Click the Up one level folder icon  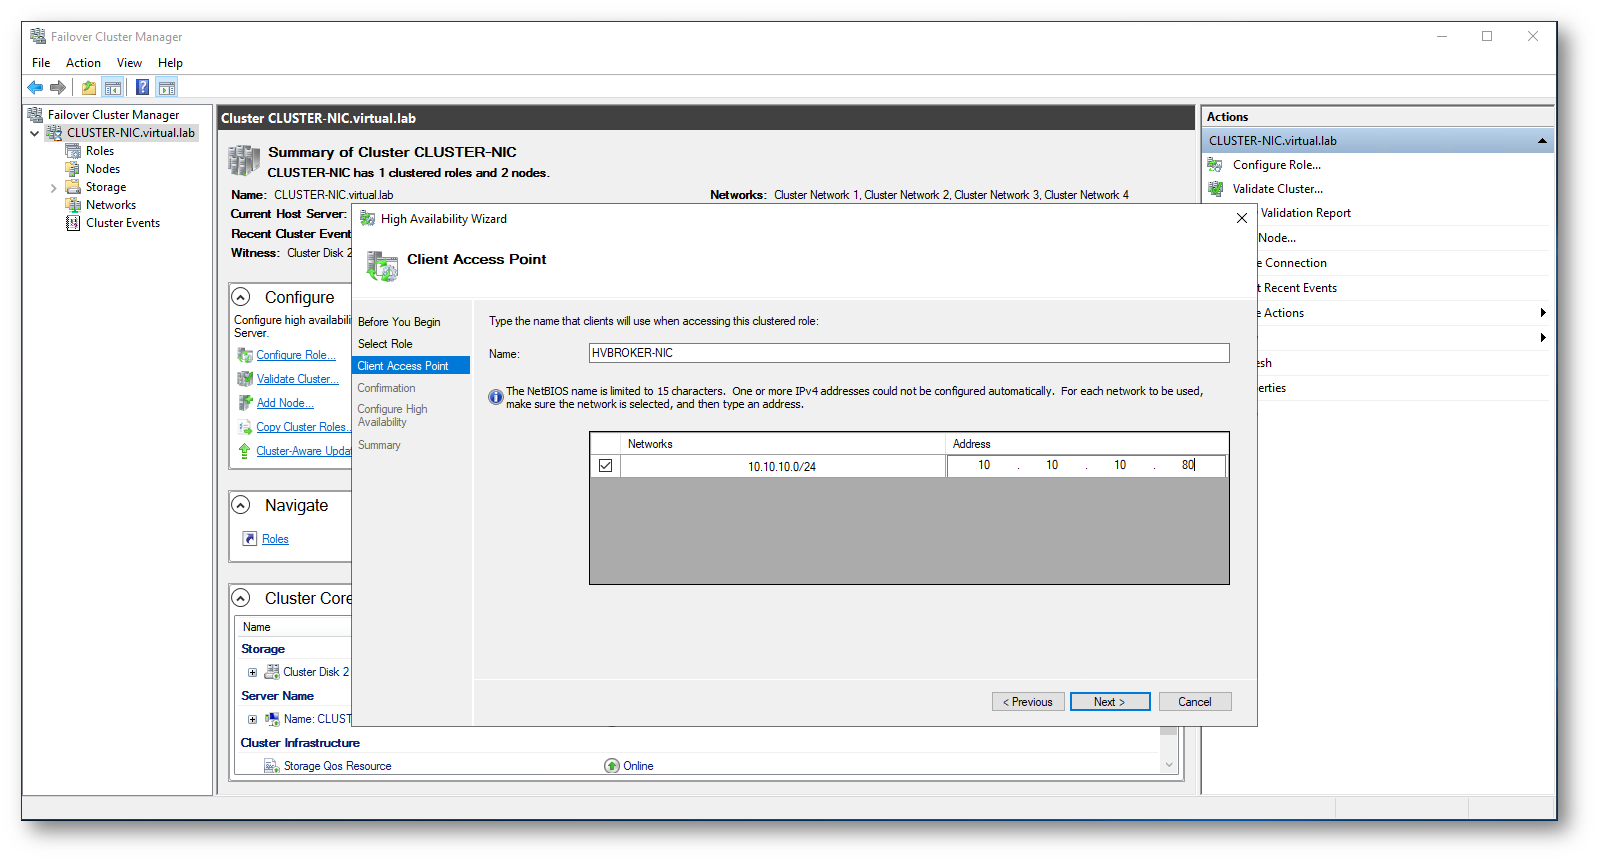pyautogui.click(x=89, y=88)
